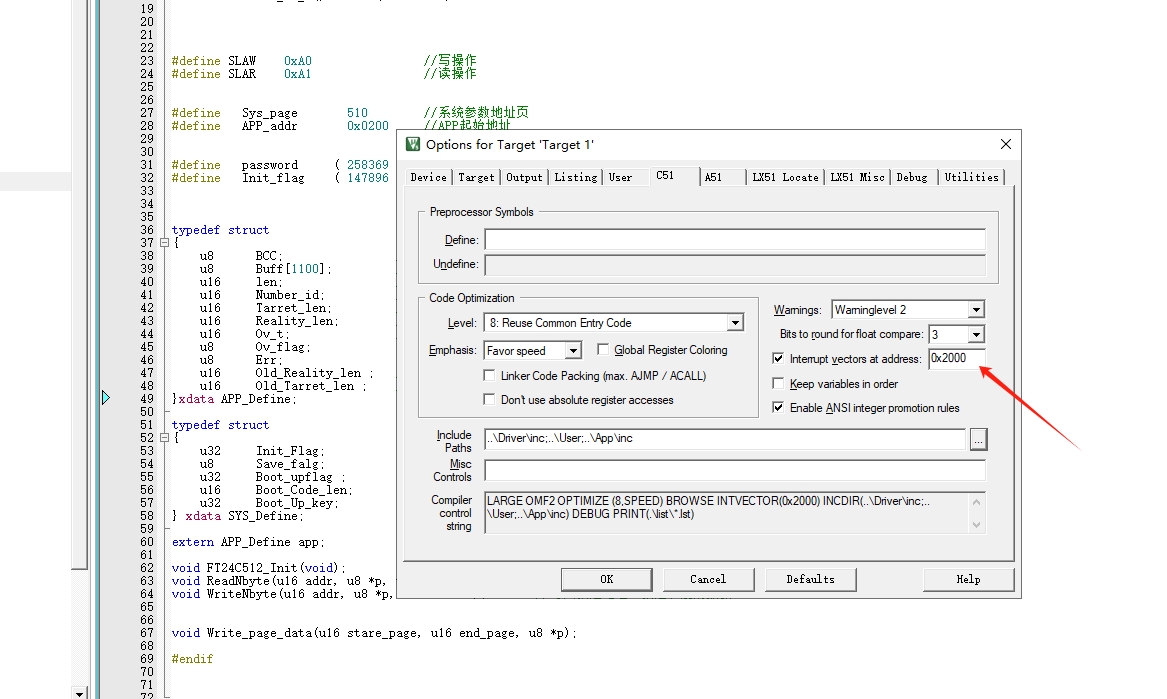The width and height of the screenshot is (1167, 699).
Task: Collapse the SYS_Define struct at line 52
Action: [164, 438]
